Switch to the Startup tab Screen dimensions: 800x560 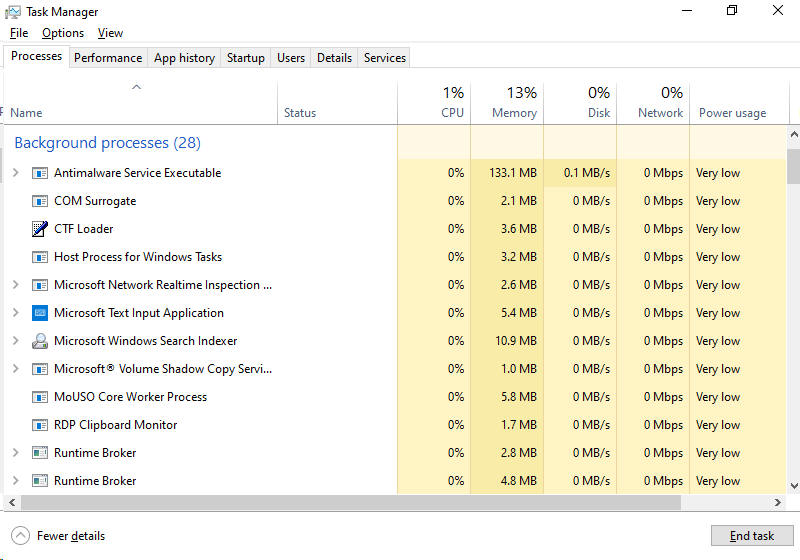coord(245,58)
